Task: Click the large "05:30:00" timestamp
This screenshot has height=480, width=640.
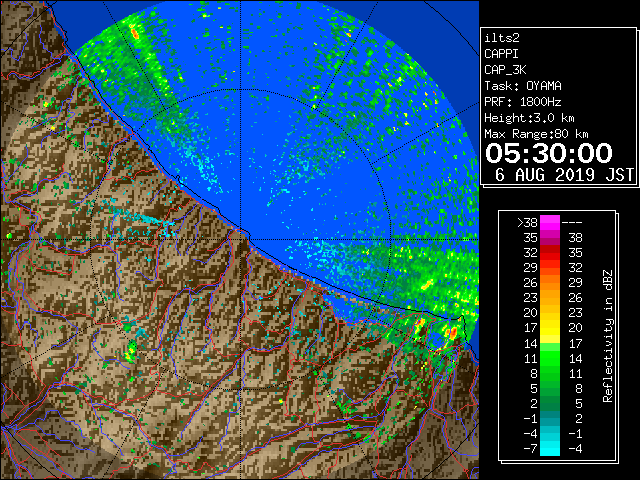Action: pyautogui.click(x=549, y=153)
